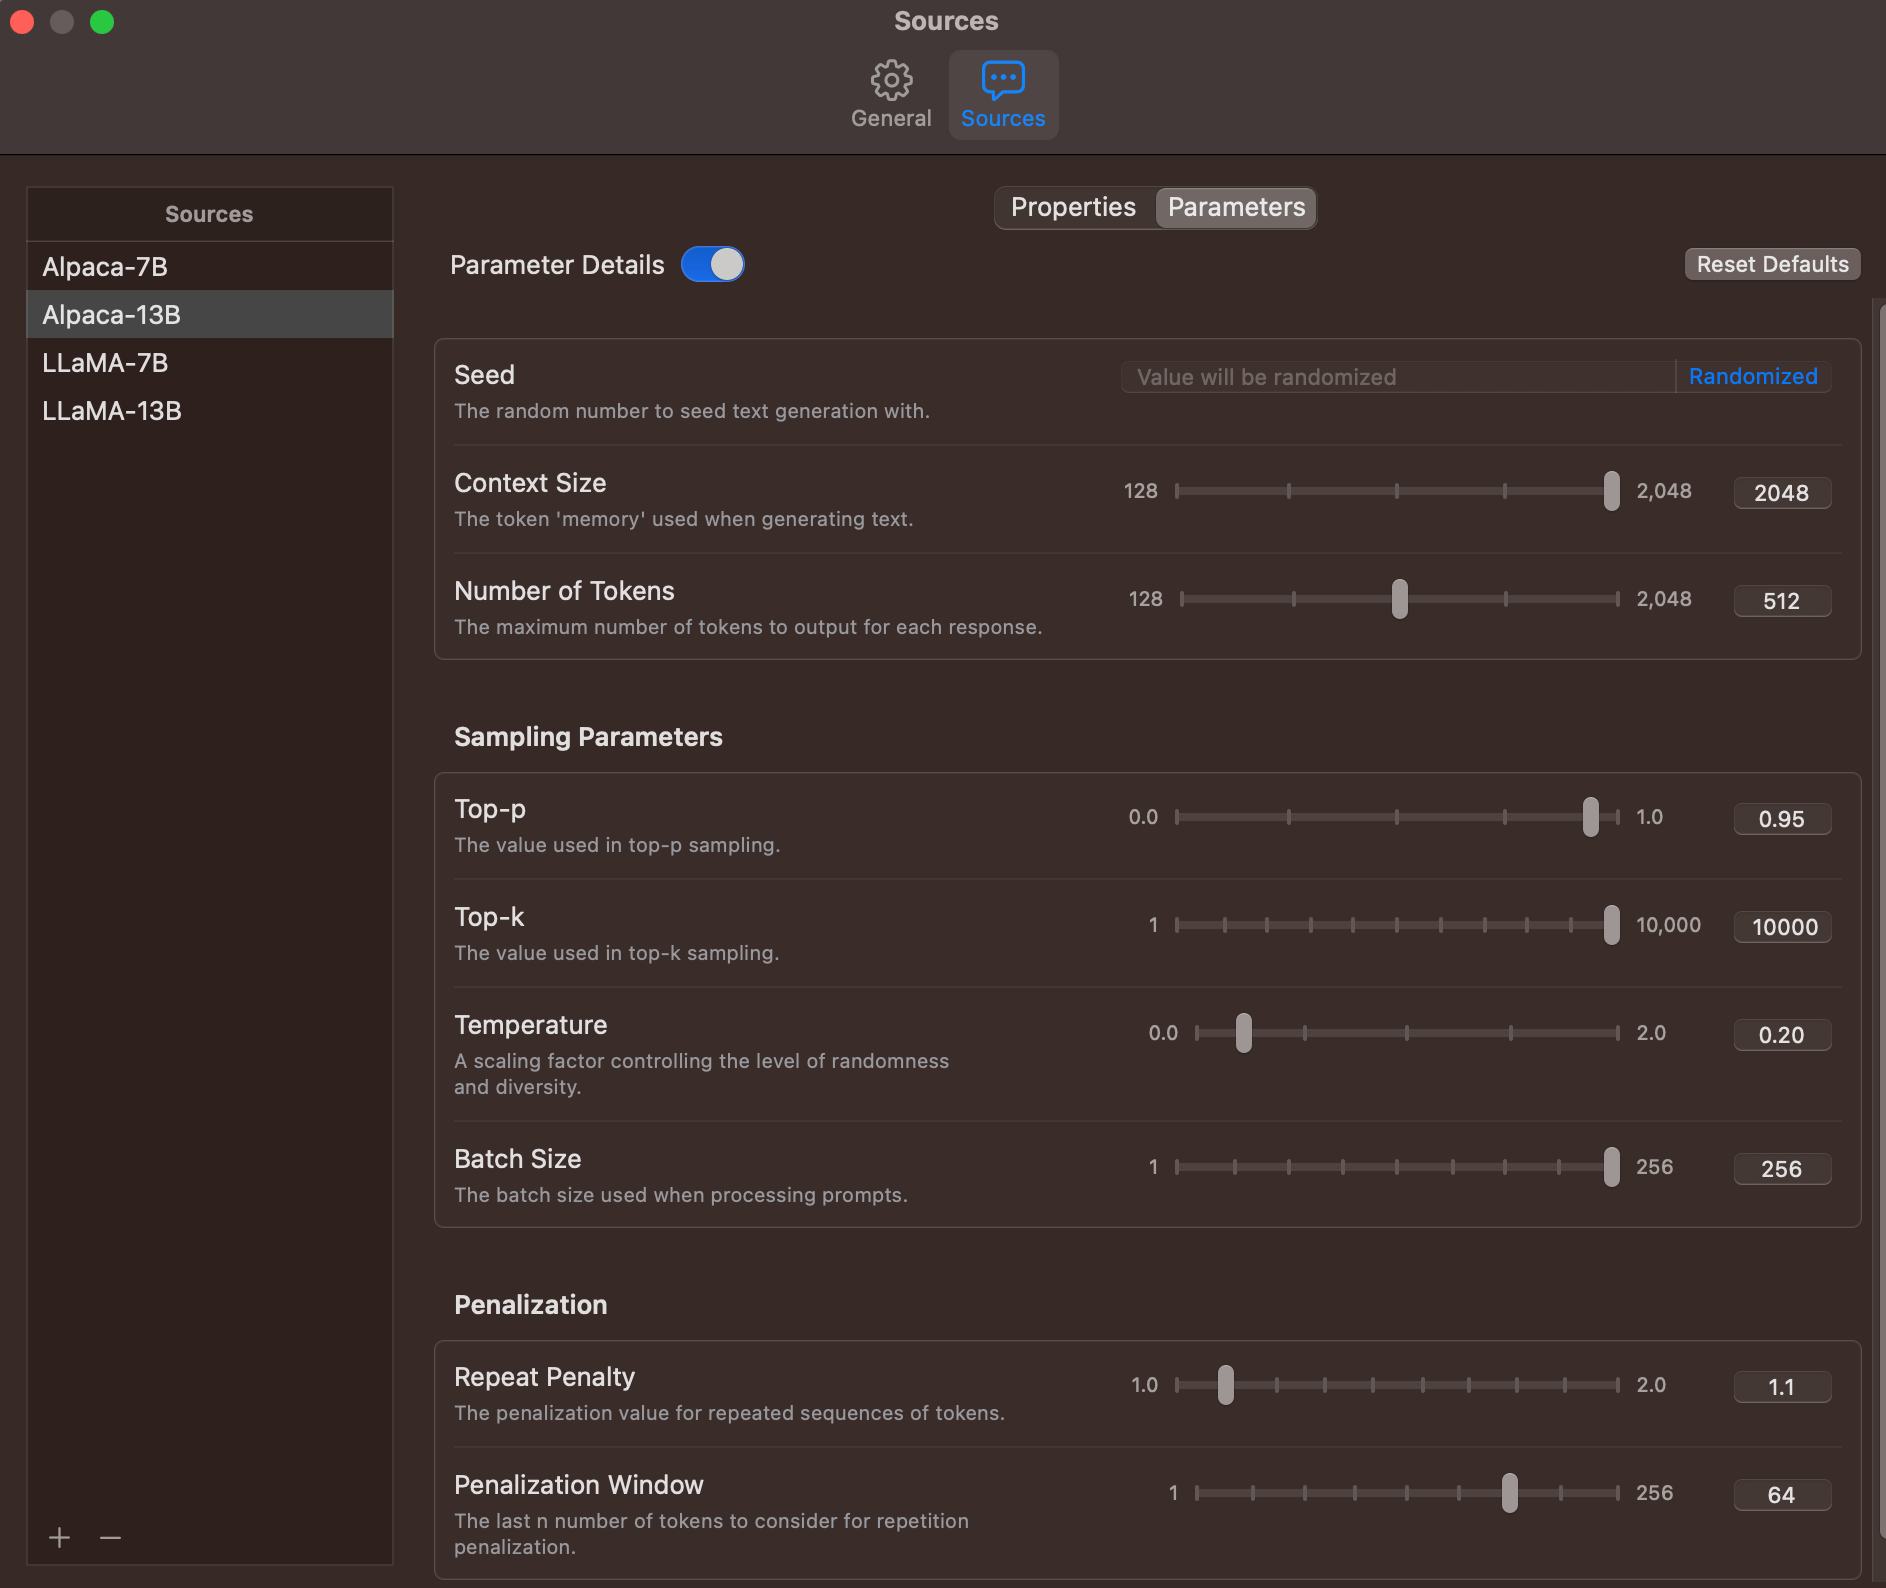Edit the Top-k value field 10000

(1782, 927)
